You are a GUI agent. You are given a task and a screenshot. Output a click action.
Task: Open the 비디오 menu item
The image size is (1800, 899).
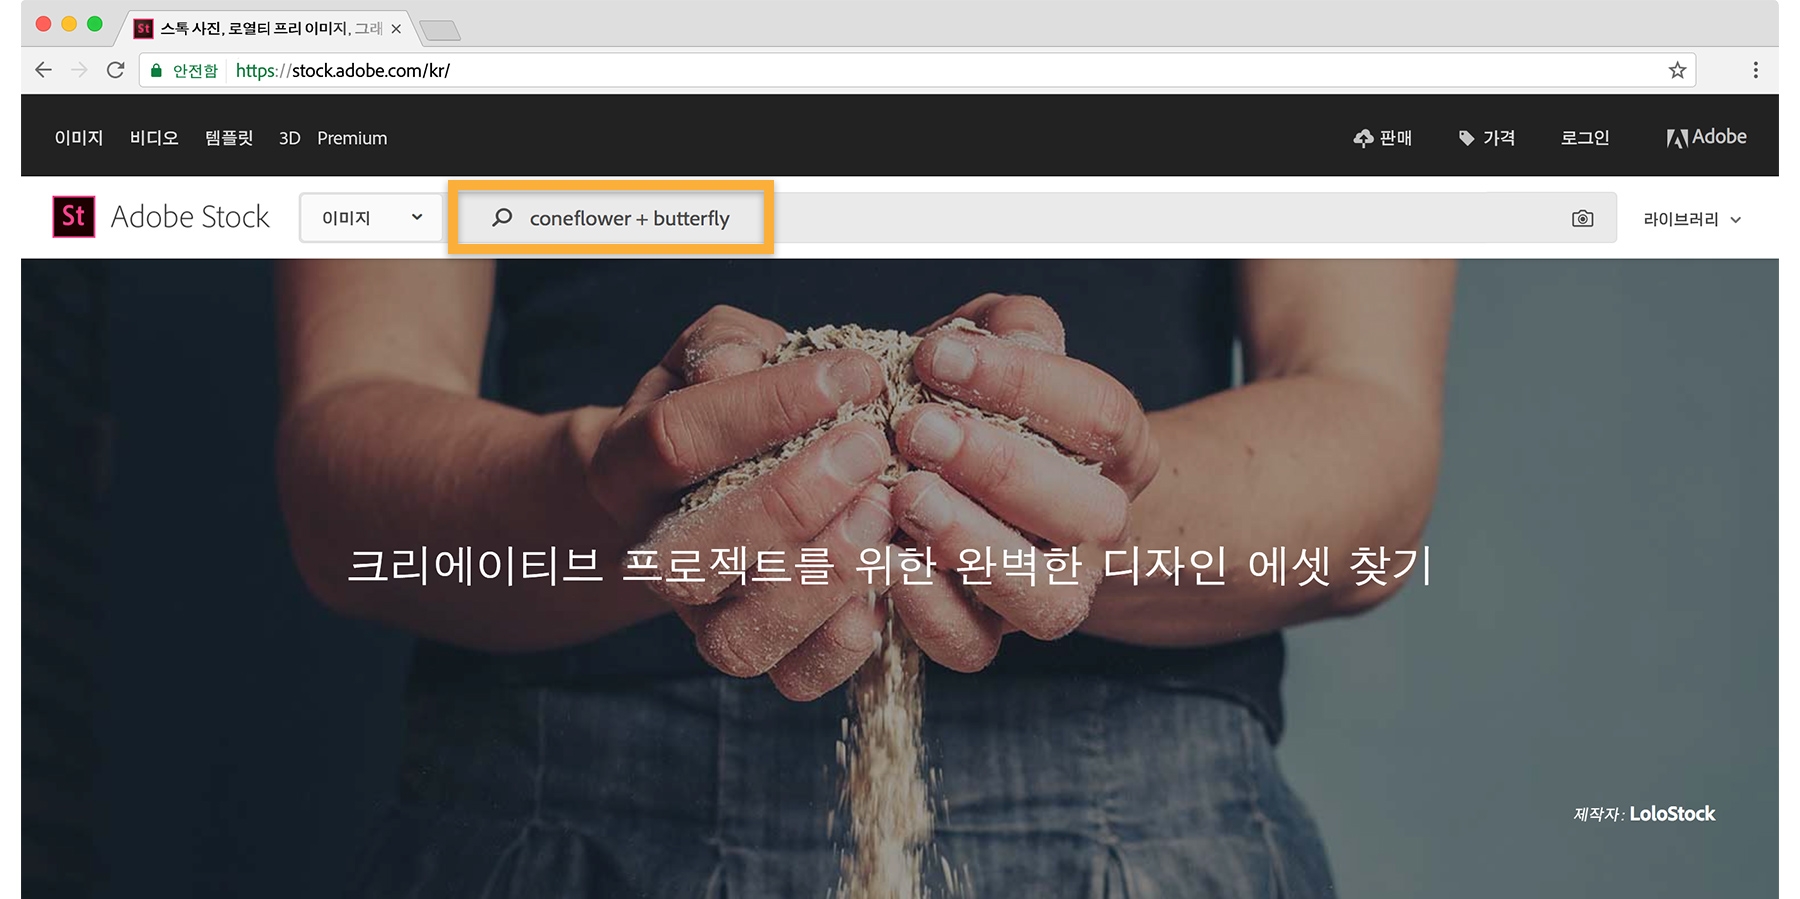(154, 138)
